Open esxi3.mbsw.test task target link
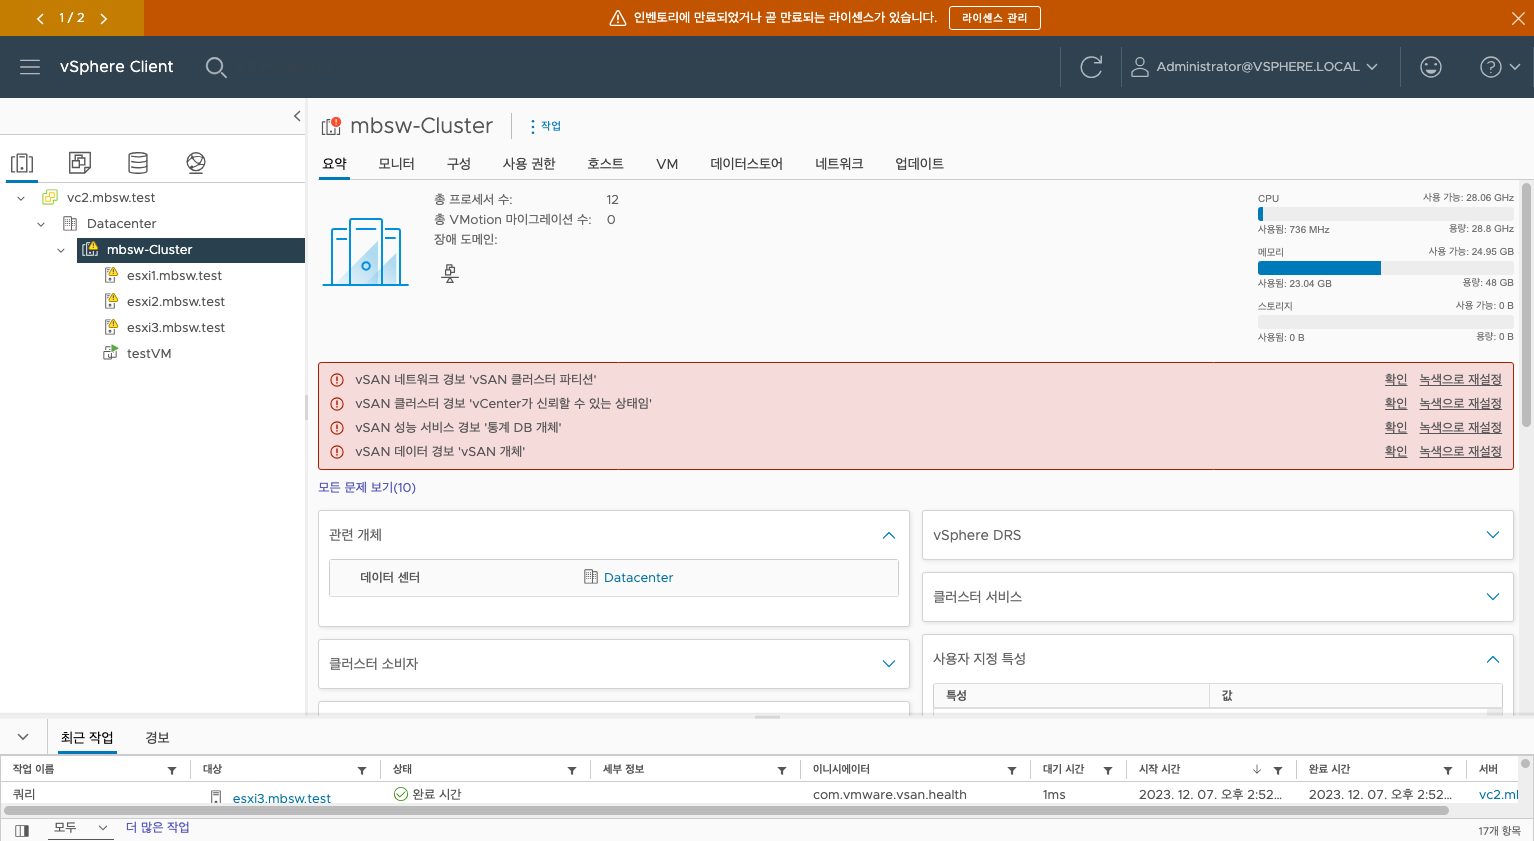This screenshot has height=841, width=1534. [281, 798]
